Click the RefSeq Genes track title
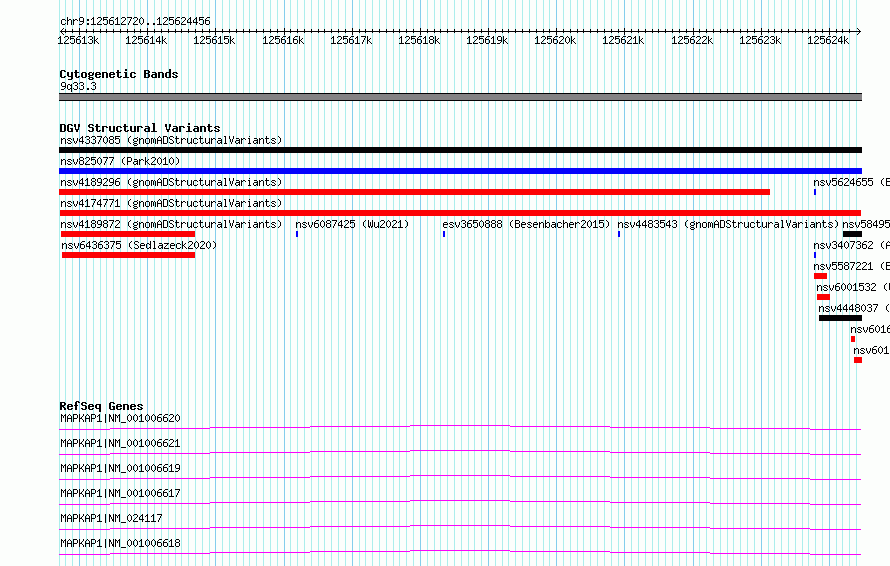The height and width of the screenshot is (566, 890). (102, 406)
